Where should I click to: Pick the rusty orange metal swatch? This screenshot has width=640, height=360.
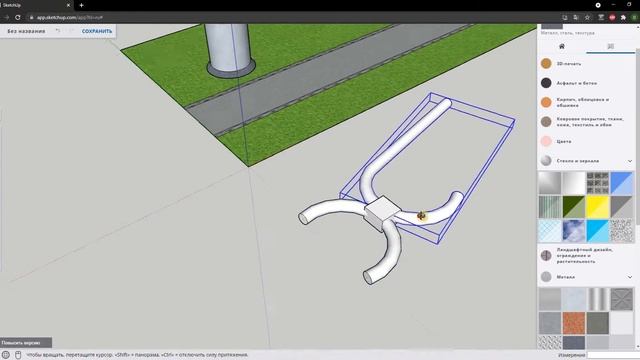[x=574, y=322]
